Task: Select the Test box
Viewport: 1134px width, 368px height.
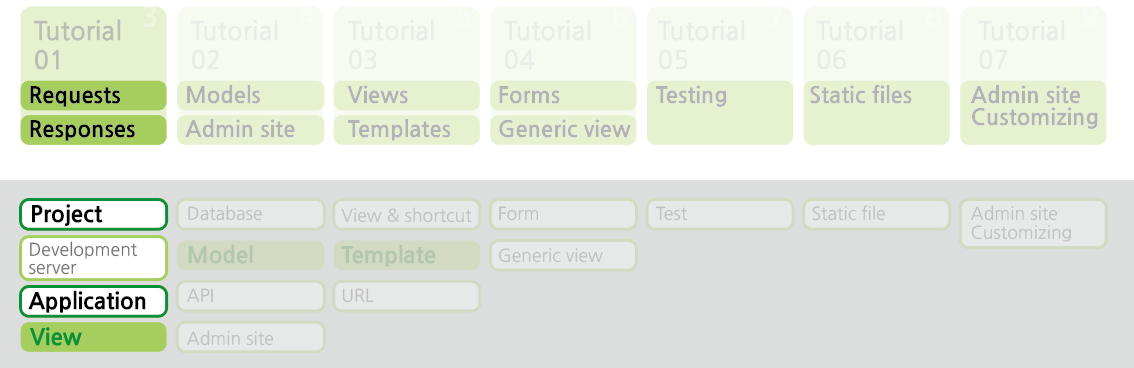Action: [720, 214]
